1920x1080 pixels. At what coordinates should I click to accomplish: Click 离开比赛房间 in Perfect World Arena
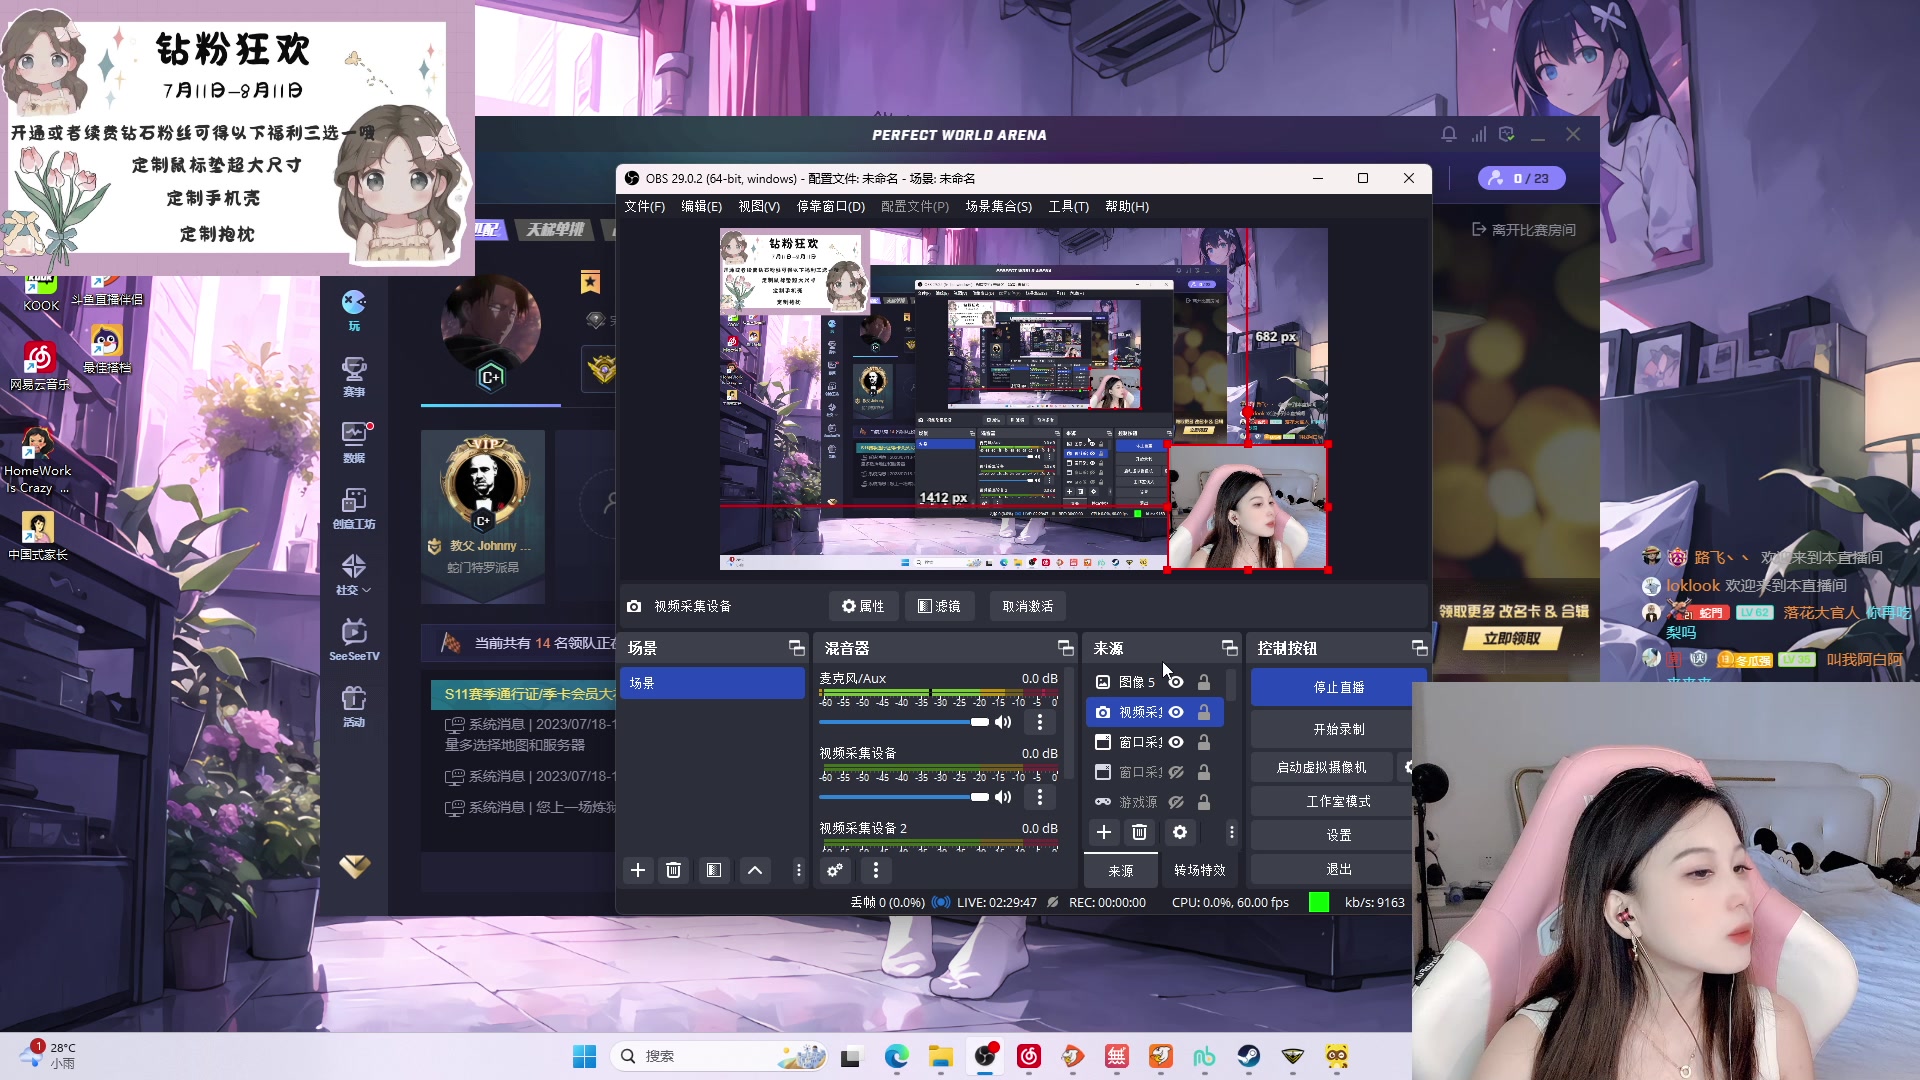(1523, 230)
